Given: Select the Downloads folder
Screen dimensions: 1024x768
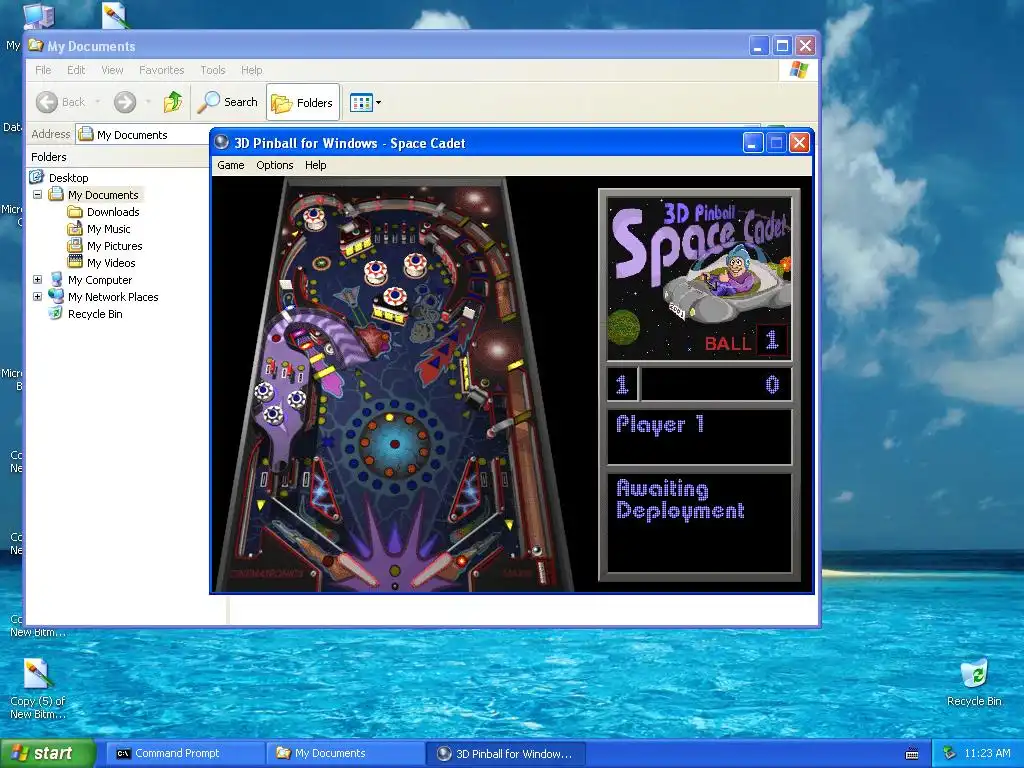Looking at the screenshot, I should pos(113,212).
